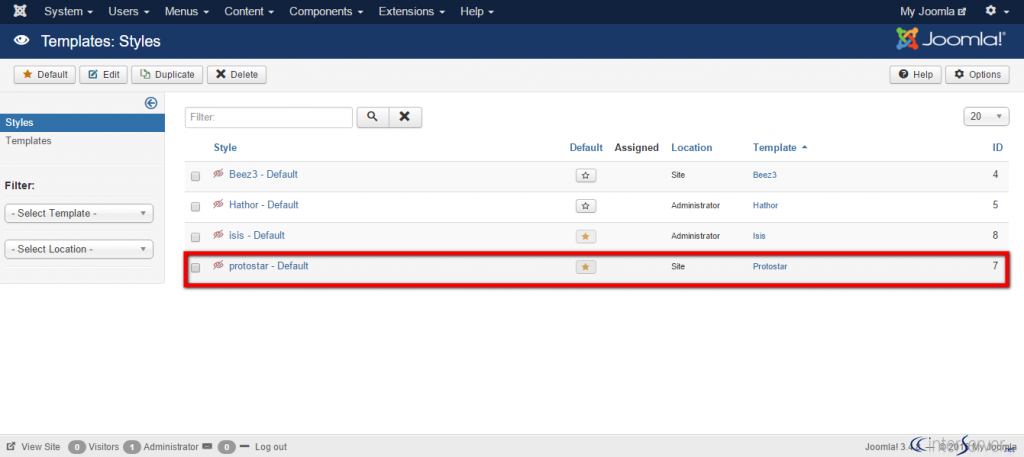Viewport: 1024px width, 457px height.
Task: Click the Joomla! brand logo in header
Action: click(951, 39)
